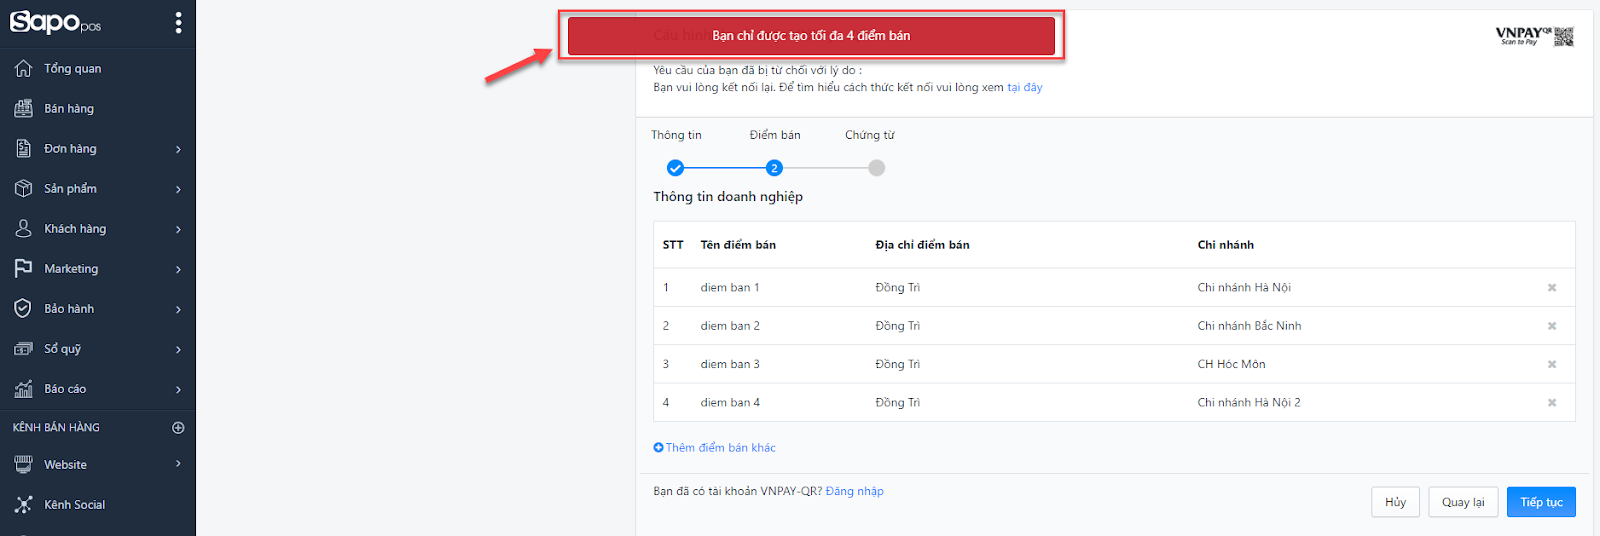Screen dimensions: 1600x536
Task: Add another point via Thêm điểm bán khác
Action: click(x=714, y=448)
